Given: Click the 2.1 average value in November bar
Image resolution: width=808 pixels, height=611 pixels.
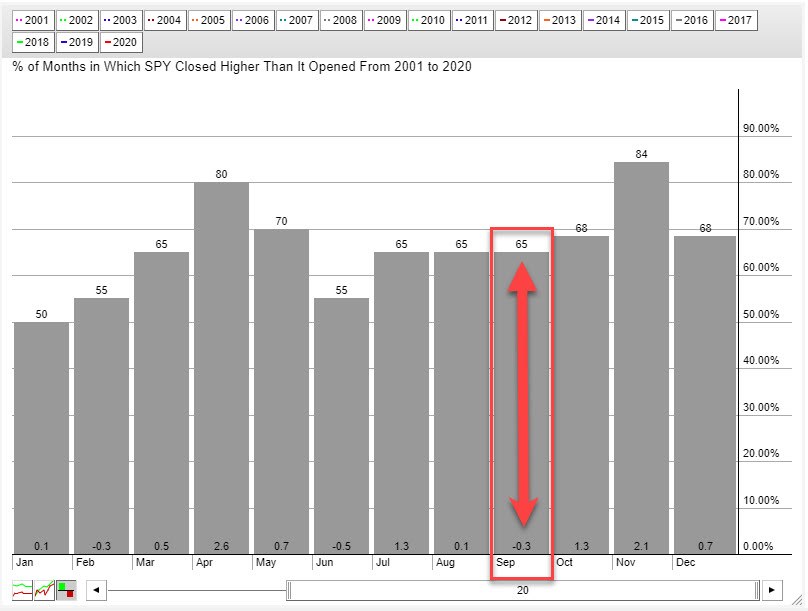Looking at the screenshot, I should pos(642,546).
